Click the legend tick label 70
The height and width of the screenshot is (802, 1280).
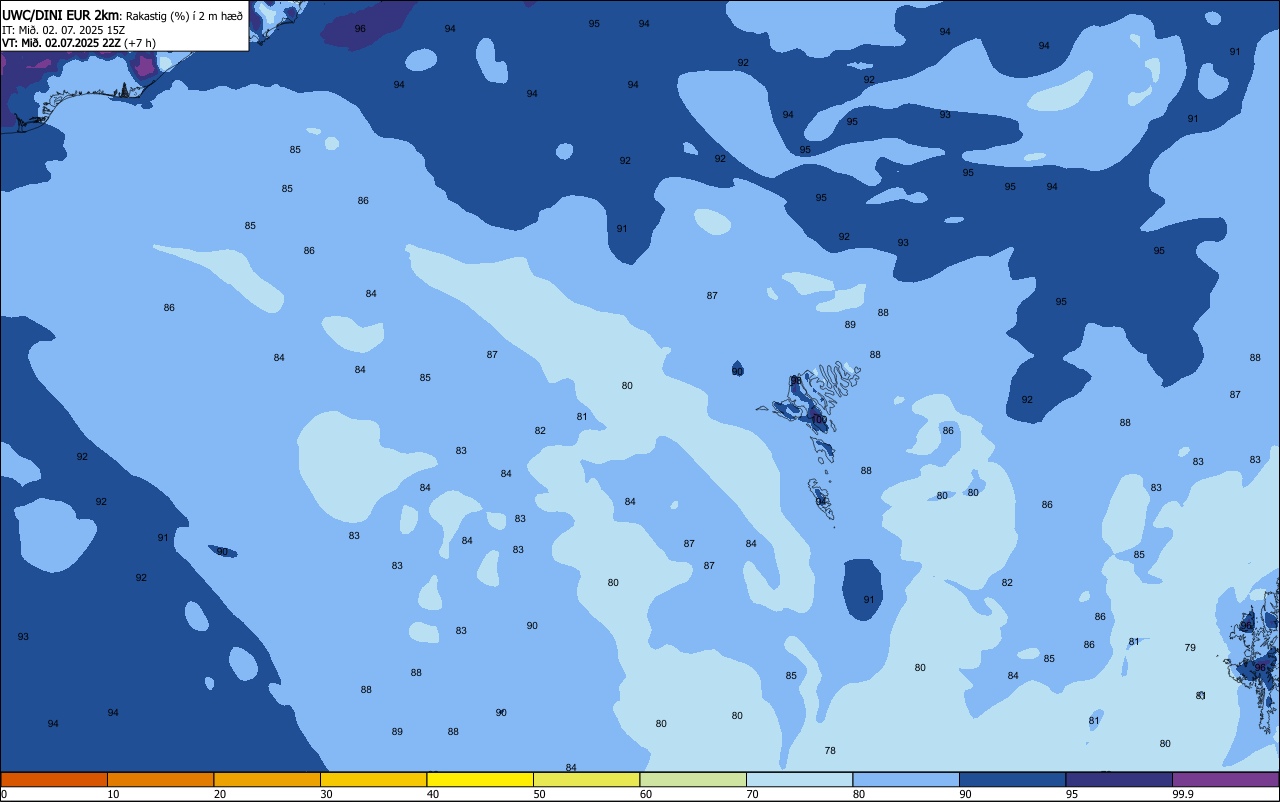pos(752,794)
